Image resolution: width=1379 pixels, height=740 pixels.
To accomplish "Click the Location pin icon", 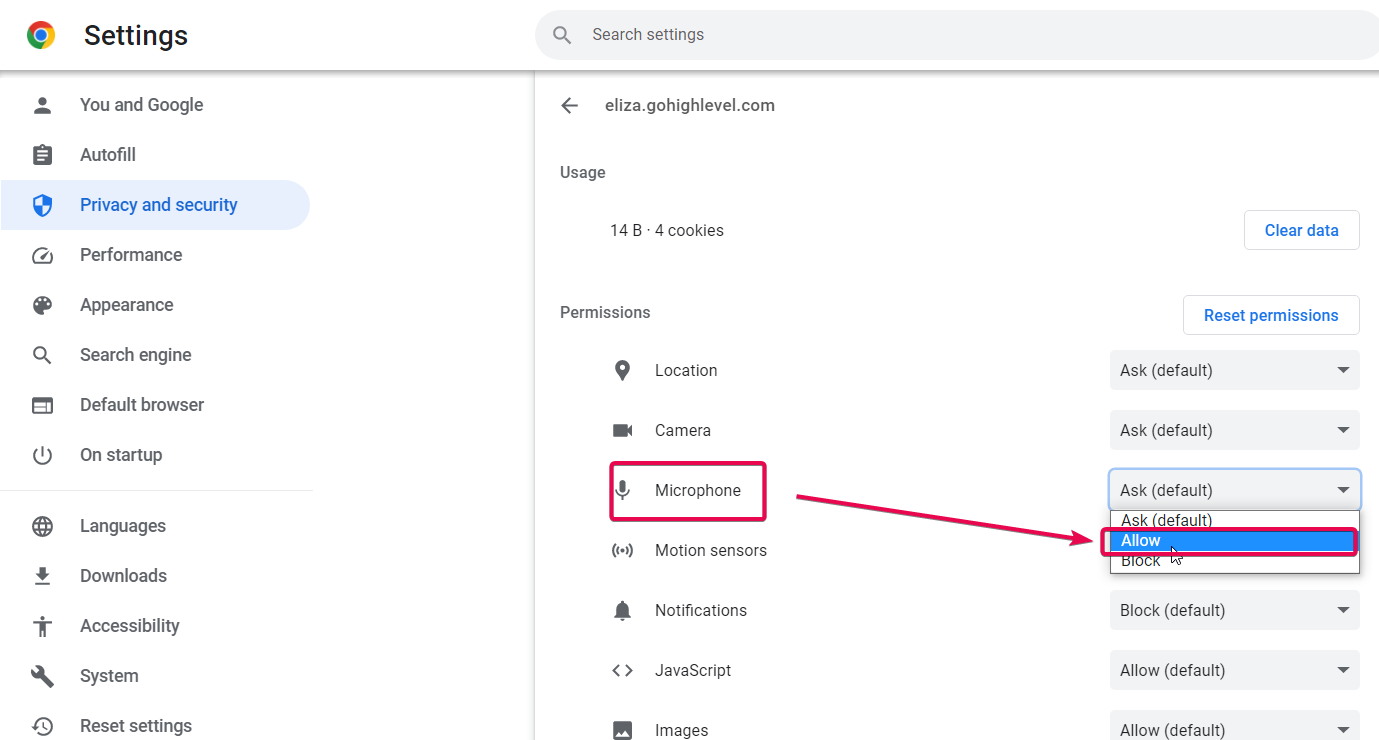I will (622, 370).
